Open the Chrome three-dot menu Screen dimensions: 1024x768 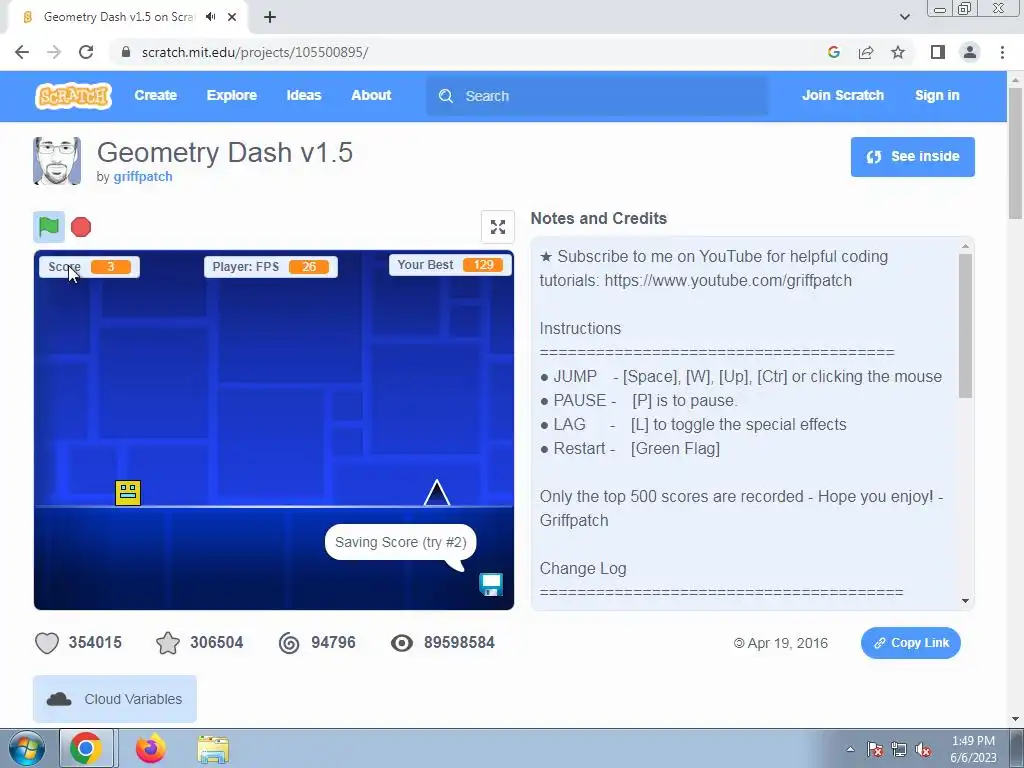(1002, 52)
